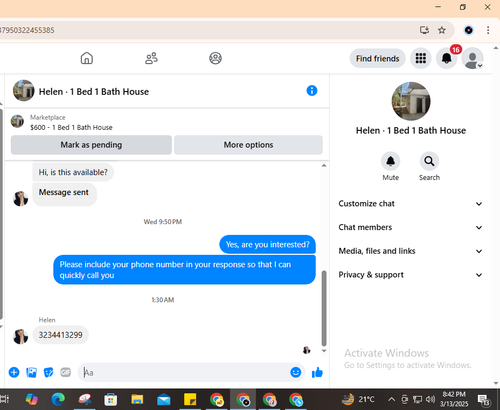Open browser extension icon in toolbar

click(x=469, y=30)
